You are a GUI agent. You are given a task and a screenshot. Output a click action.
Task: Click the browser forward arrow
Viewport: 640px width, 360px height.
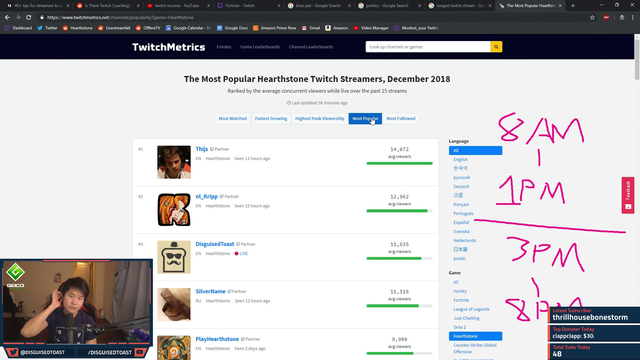tap(18, 18)
